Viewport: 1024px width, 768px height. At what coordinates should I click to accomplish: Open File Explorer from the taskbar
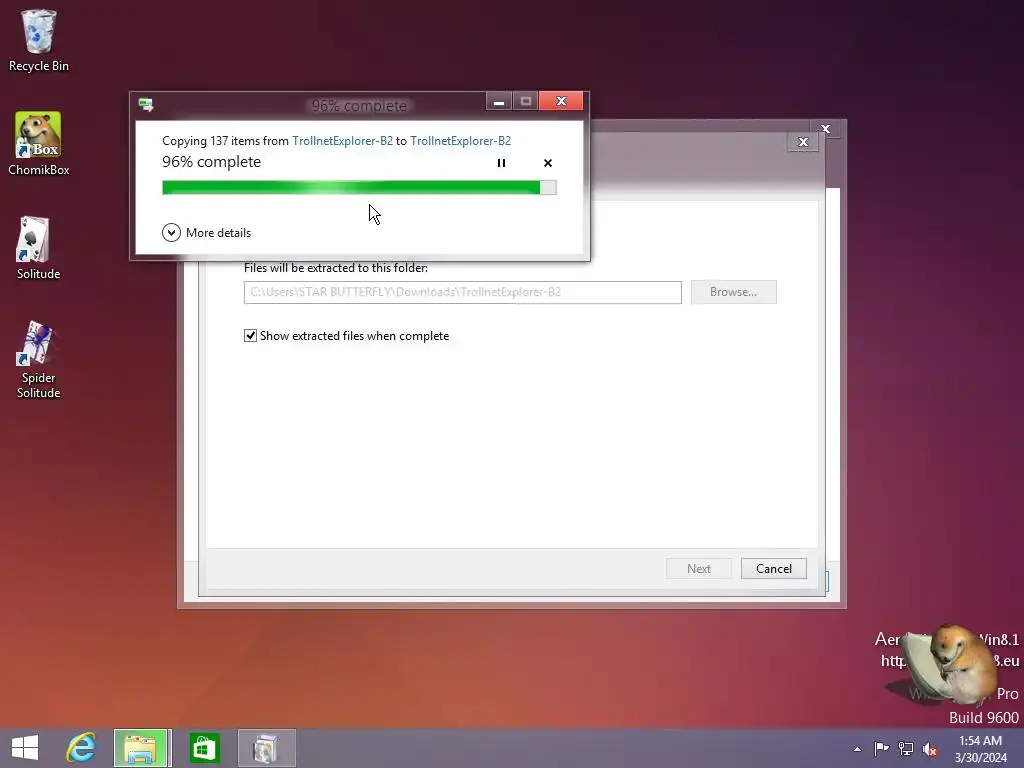point(142,748)
